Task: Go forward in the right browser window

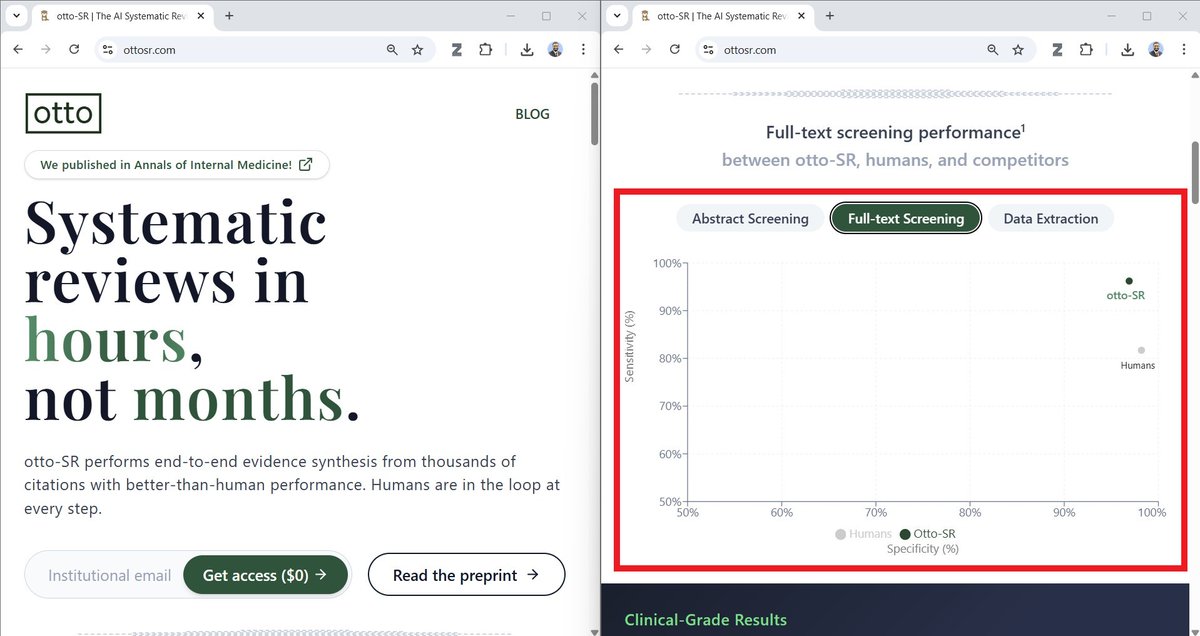Action: point(646,50)
